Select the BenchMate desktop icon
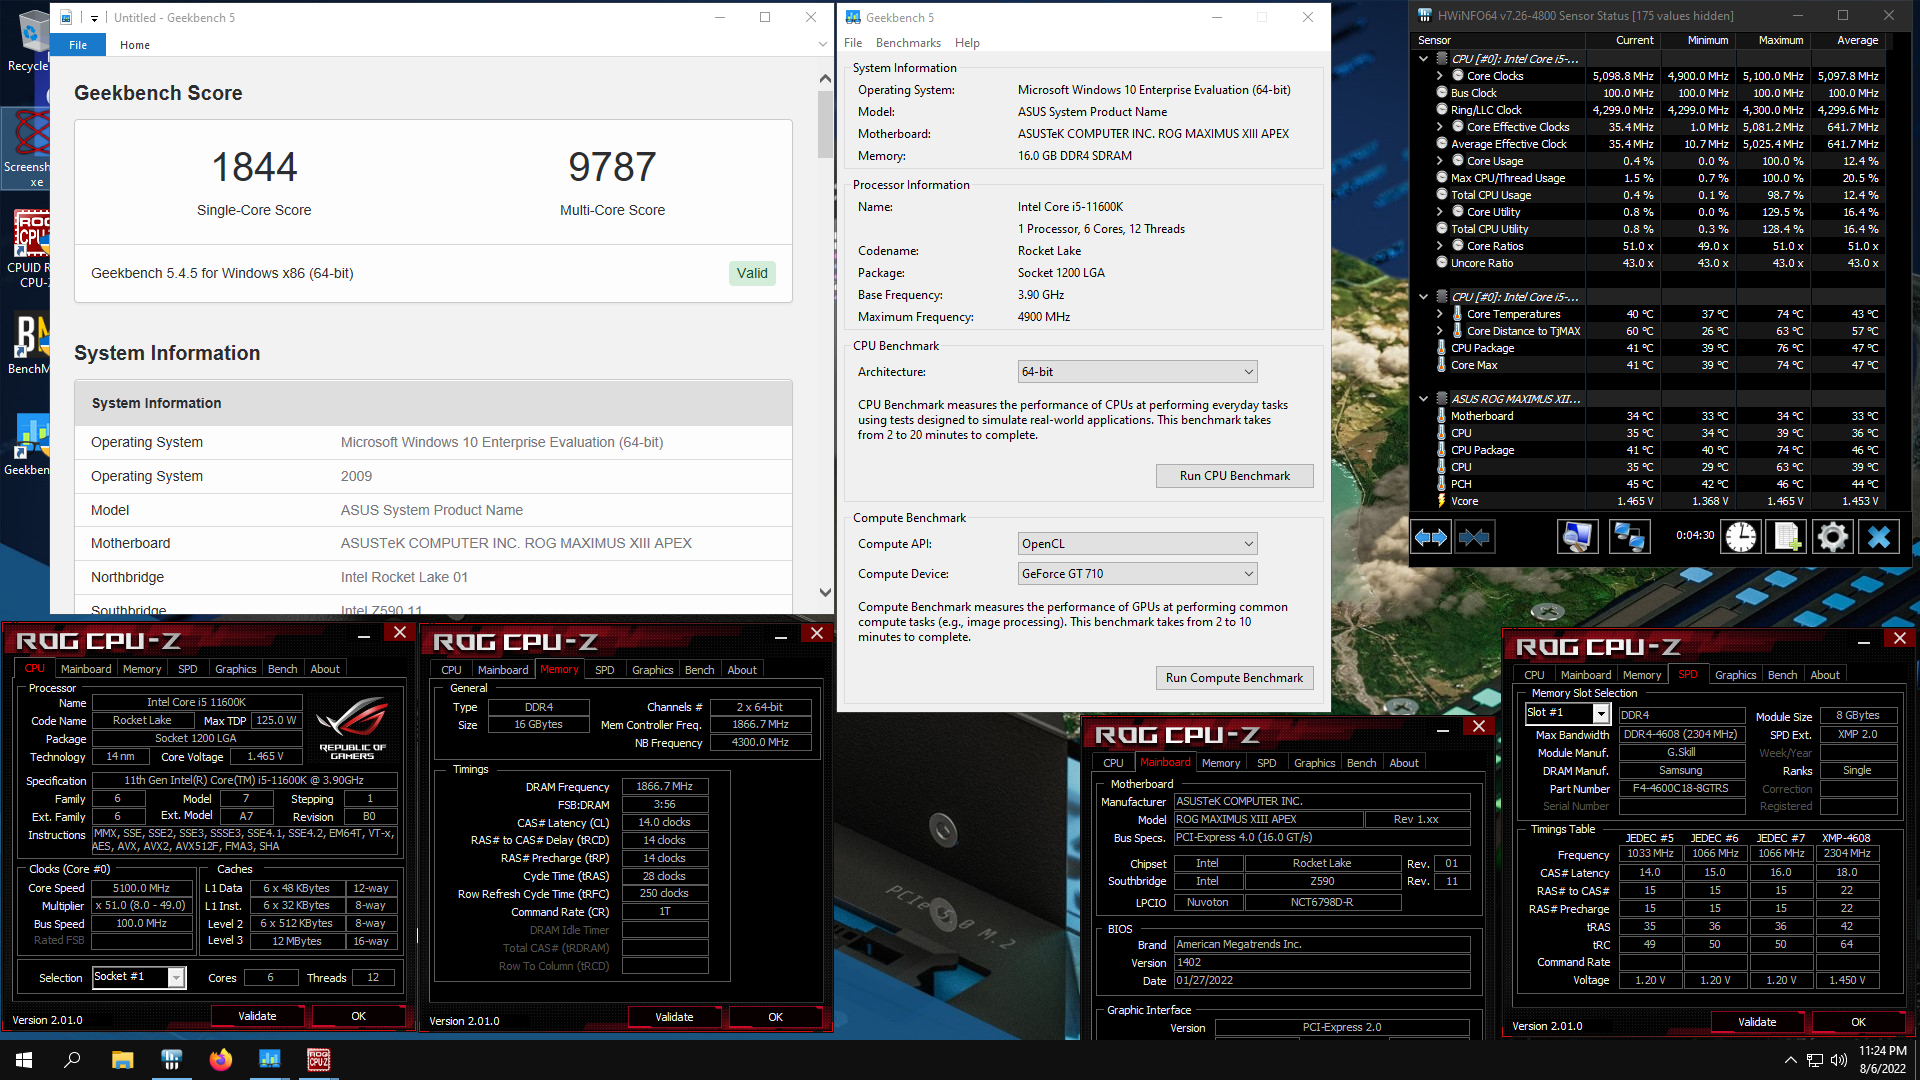The image size is (1920, 1080). coord(28,345)
